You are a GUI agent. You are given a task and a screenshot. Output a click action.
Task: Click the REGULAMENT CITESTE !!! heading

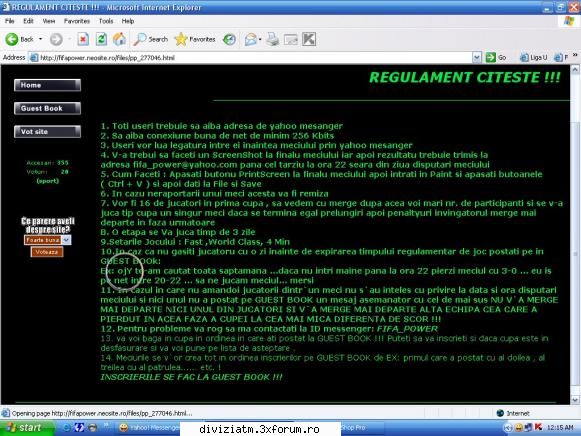465,77
